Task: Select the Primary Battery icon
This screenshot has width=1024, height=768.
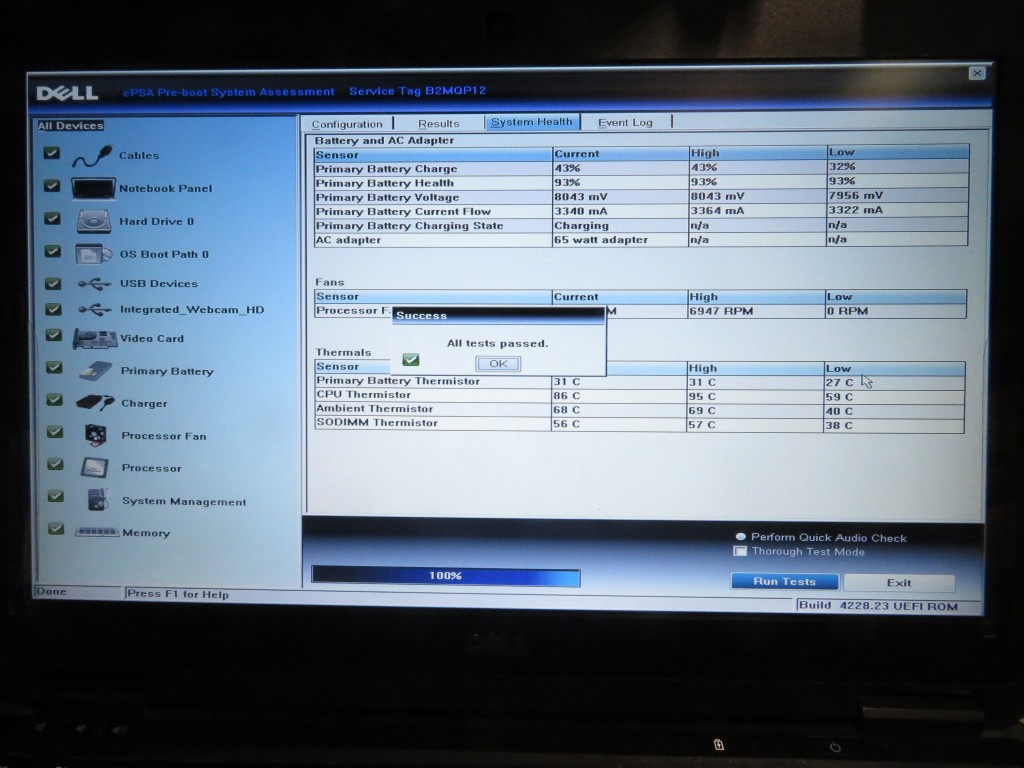Action: click(x=96, y=371)
